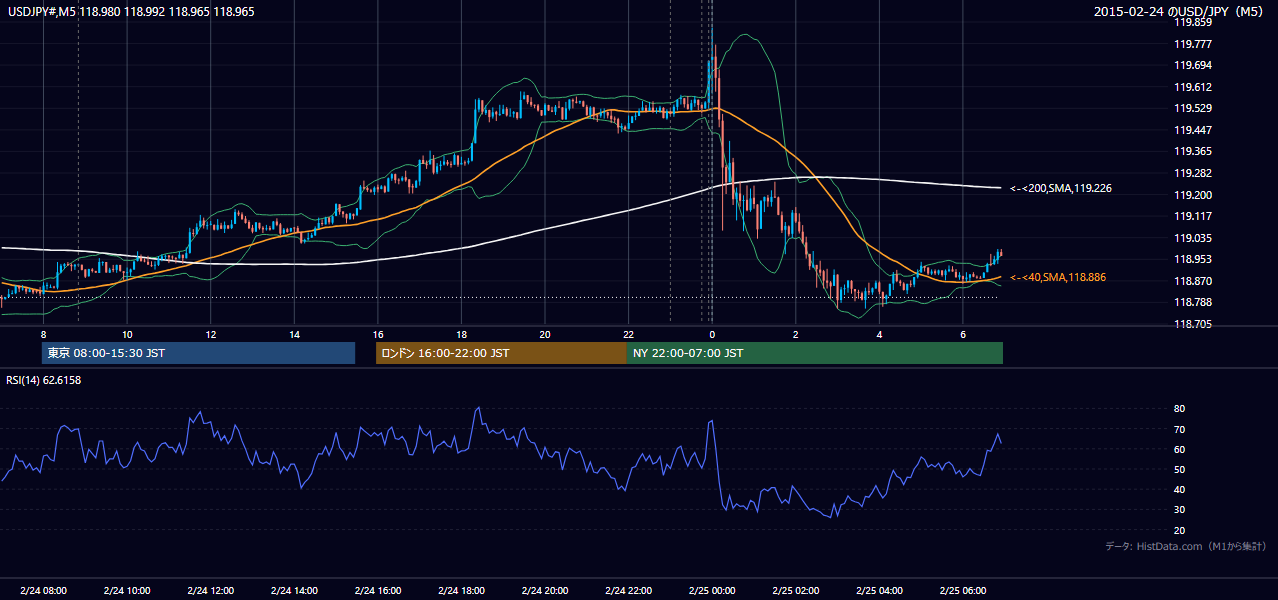The image size is (1278, 600).
Task: Click the chart title 2015-02-24 のUSD/JPY (M5)
Action: click(1180, 12)
